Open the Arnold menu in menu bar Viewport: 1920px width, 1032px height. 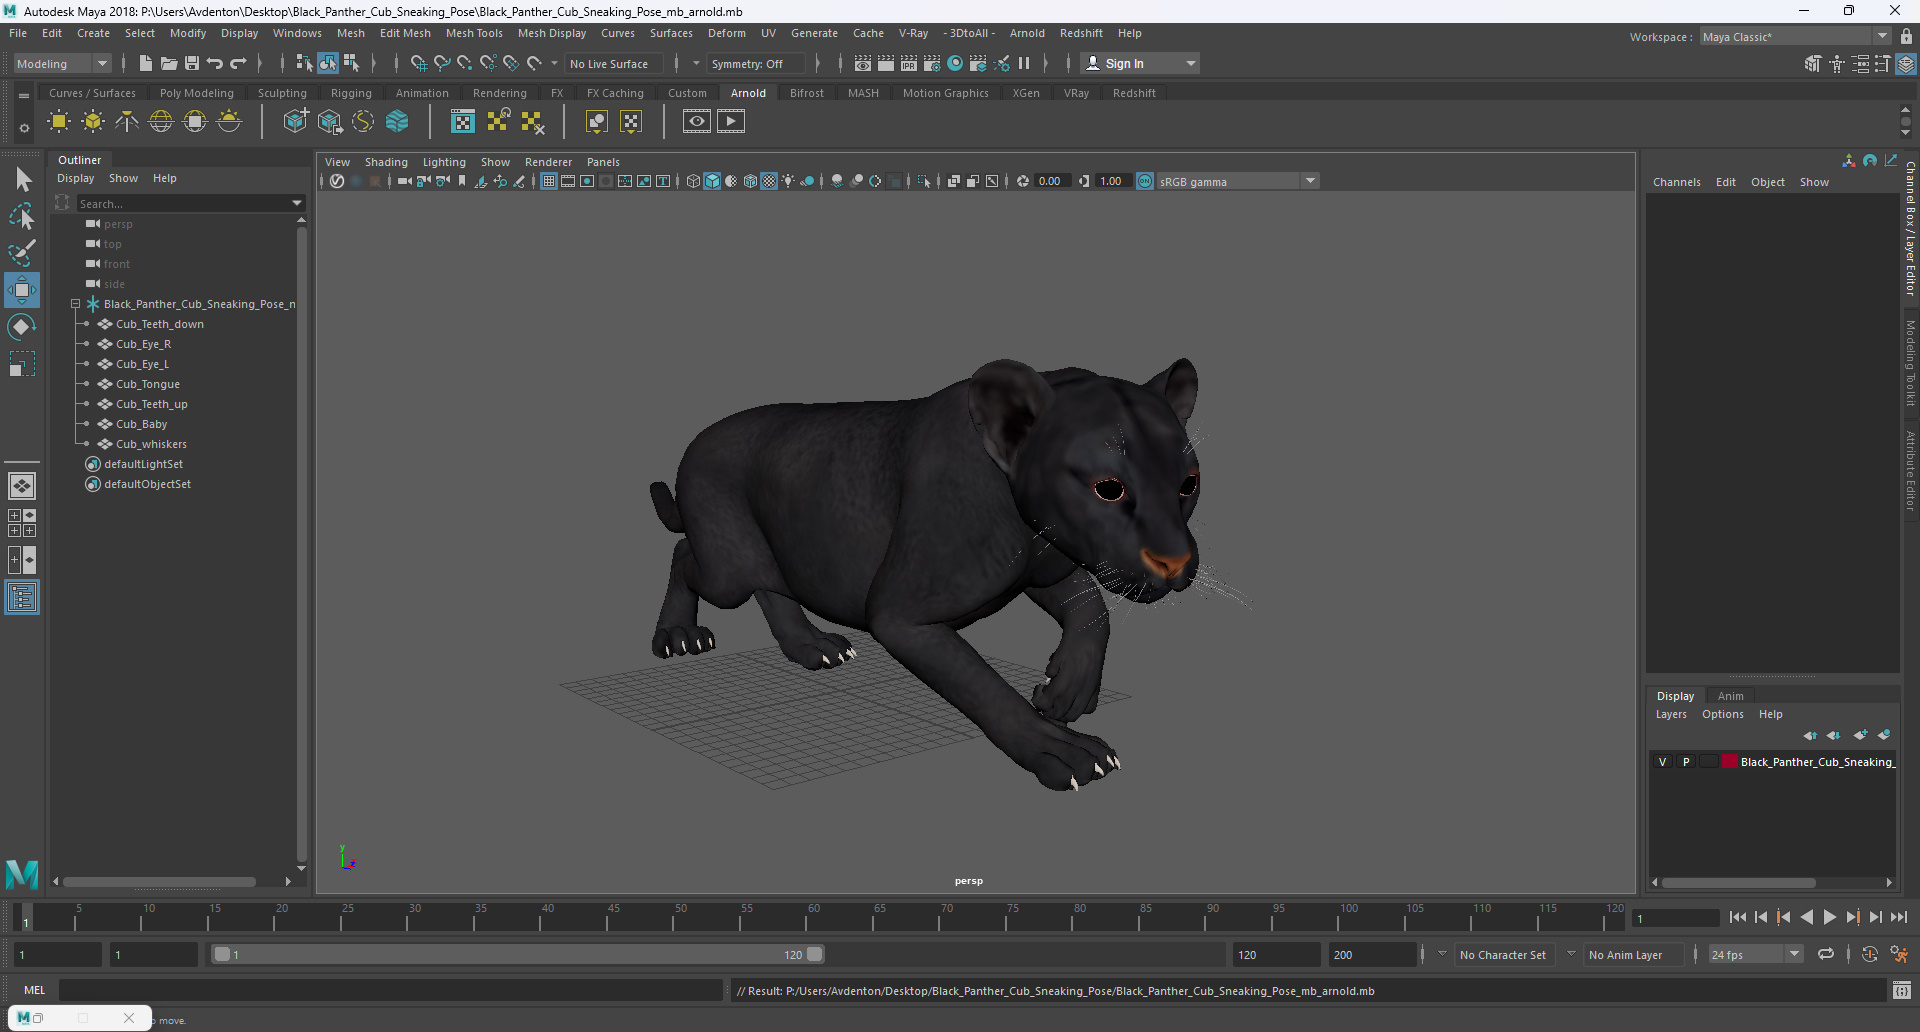(x=1027, y=33)
